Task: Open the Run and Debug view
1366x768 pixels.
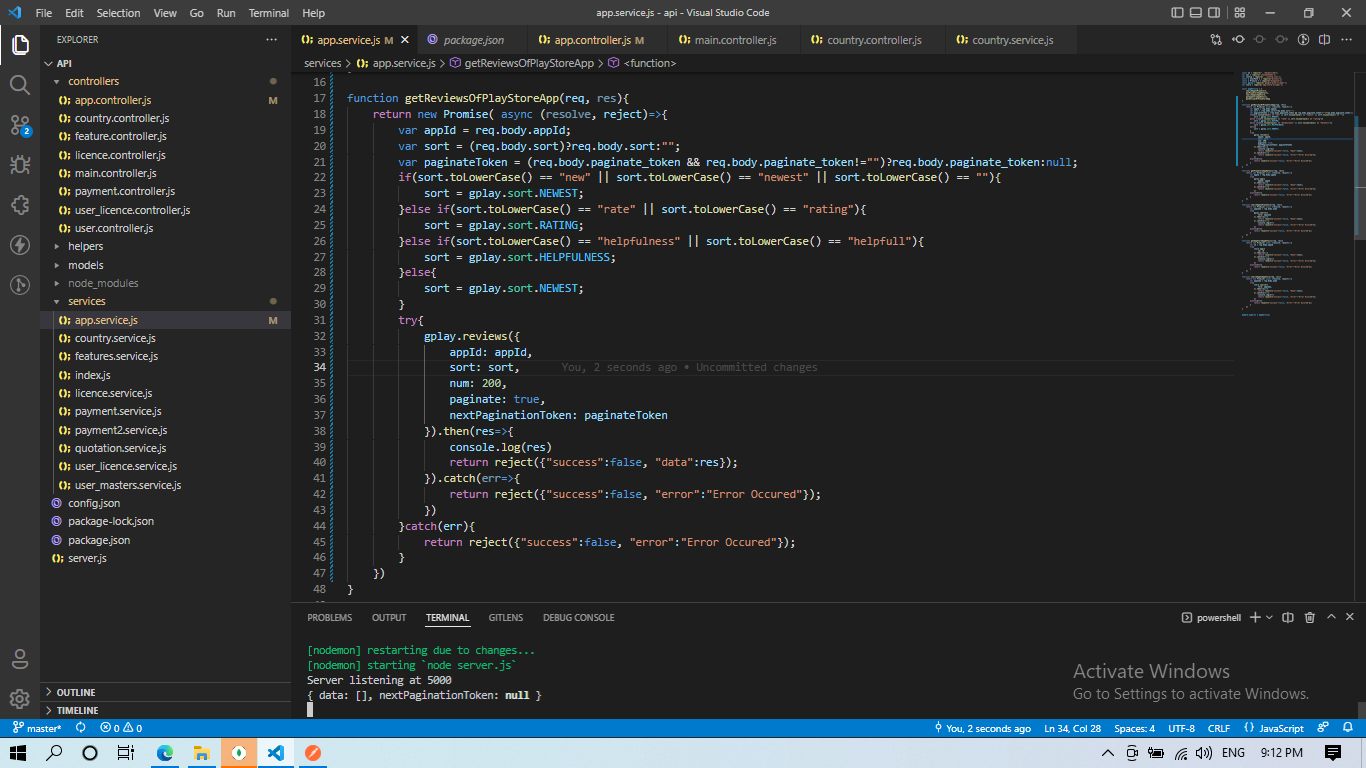Action: (20, 165)
